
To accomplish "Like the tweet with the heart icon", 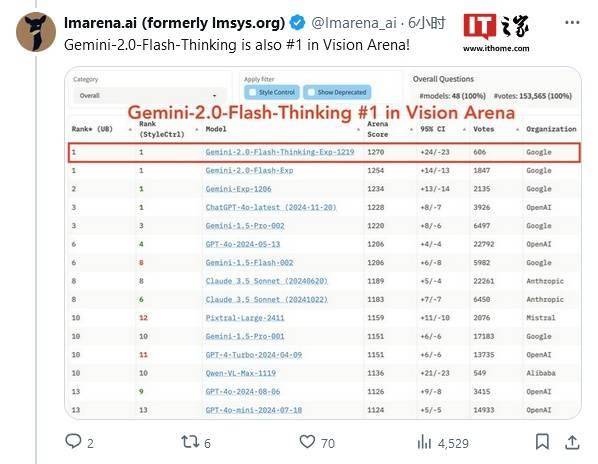I will click(x=307, y=442).
